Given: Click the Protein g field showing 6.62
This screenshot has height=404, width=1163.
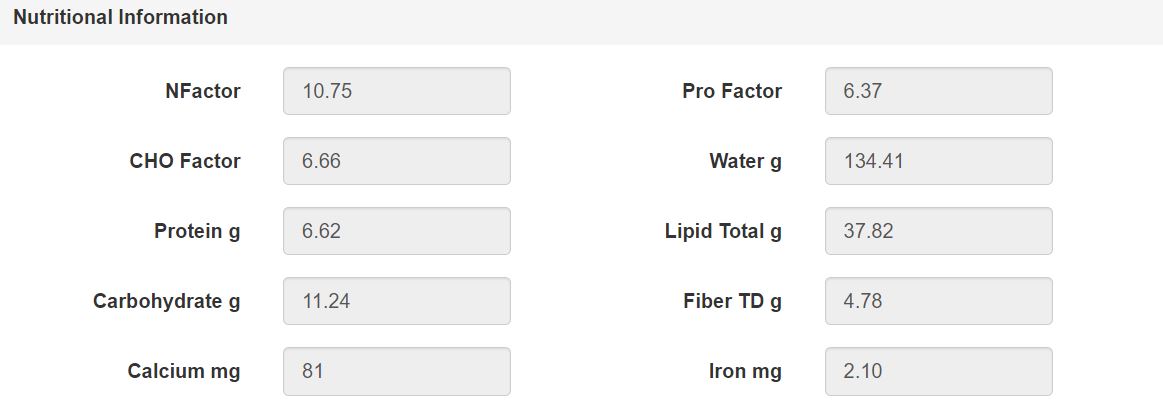Looking at the screenshot, I should 397,231.
